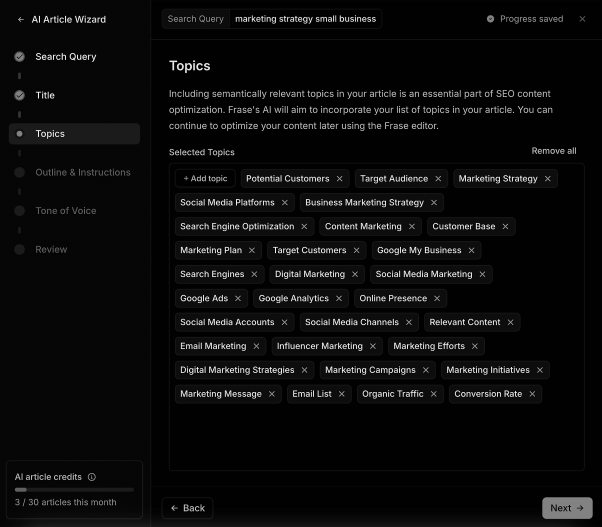The image size is (602, 527).
Task: Remove the Marketing Campaigns topic
Action: [x=425, y=370]
